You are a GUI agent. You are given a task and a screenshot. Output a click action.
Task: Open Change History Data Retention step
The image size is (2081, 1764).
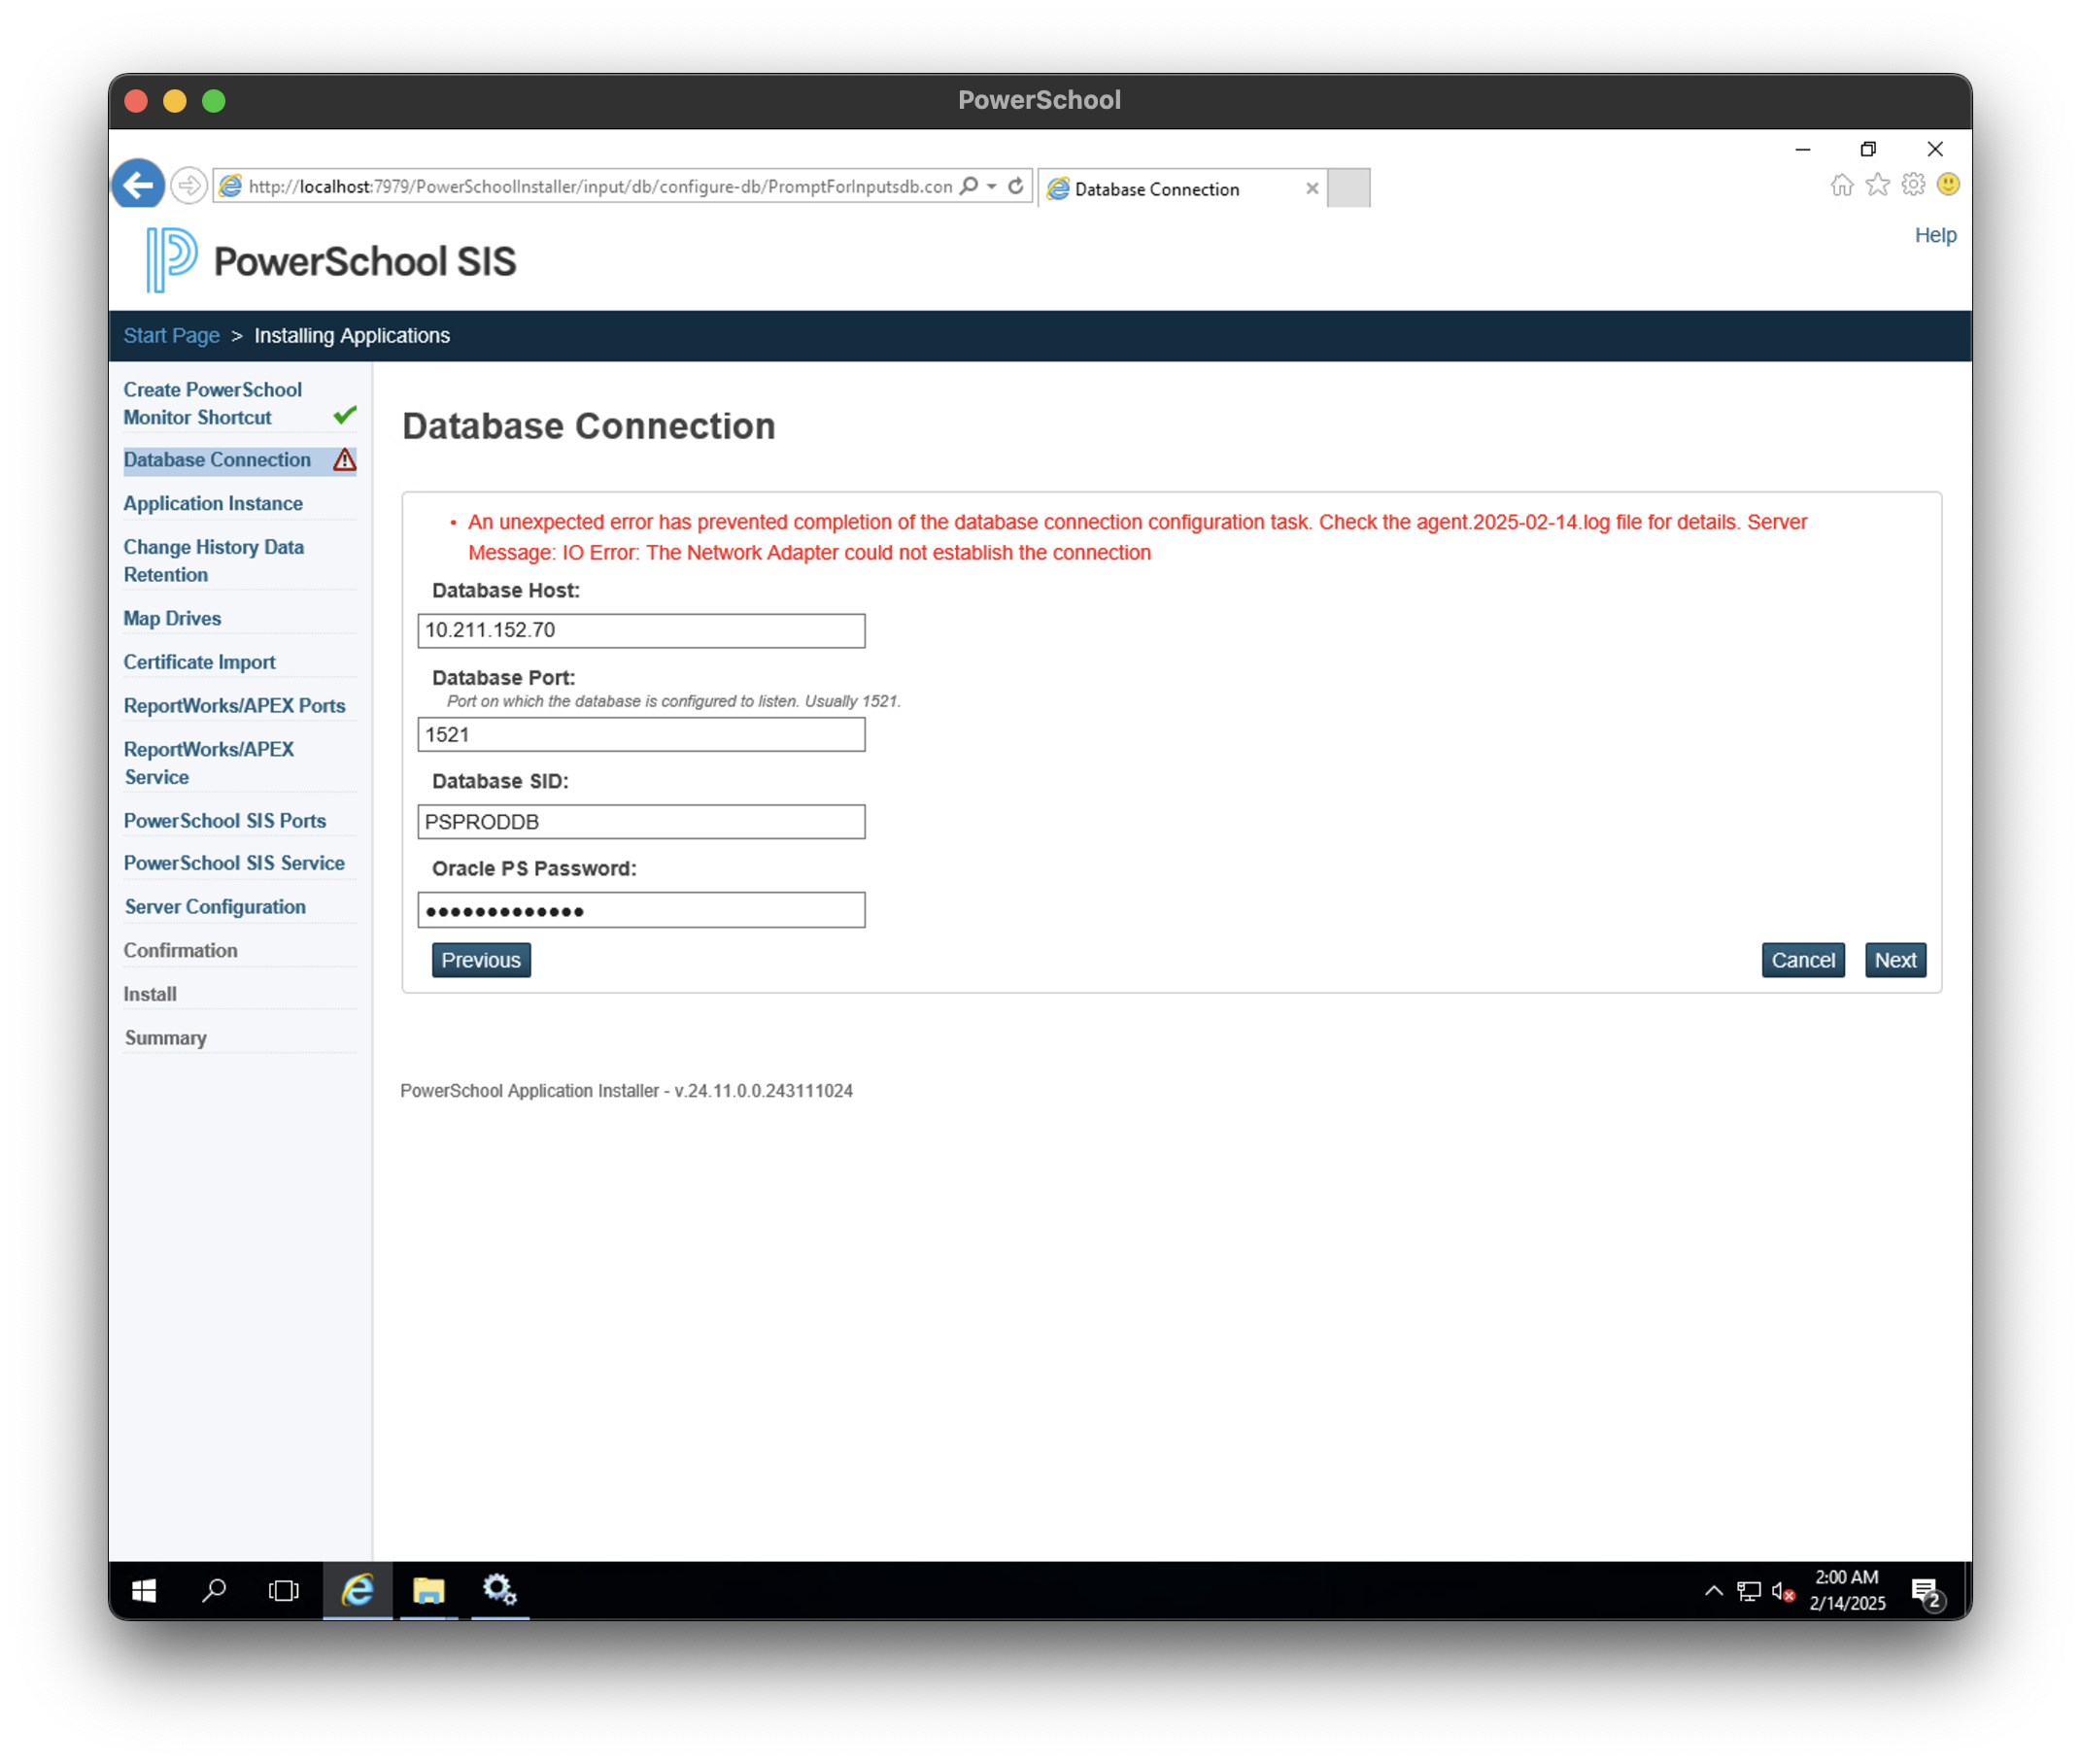(x=213, y=561)
